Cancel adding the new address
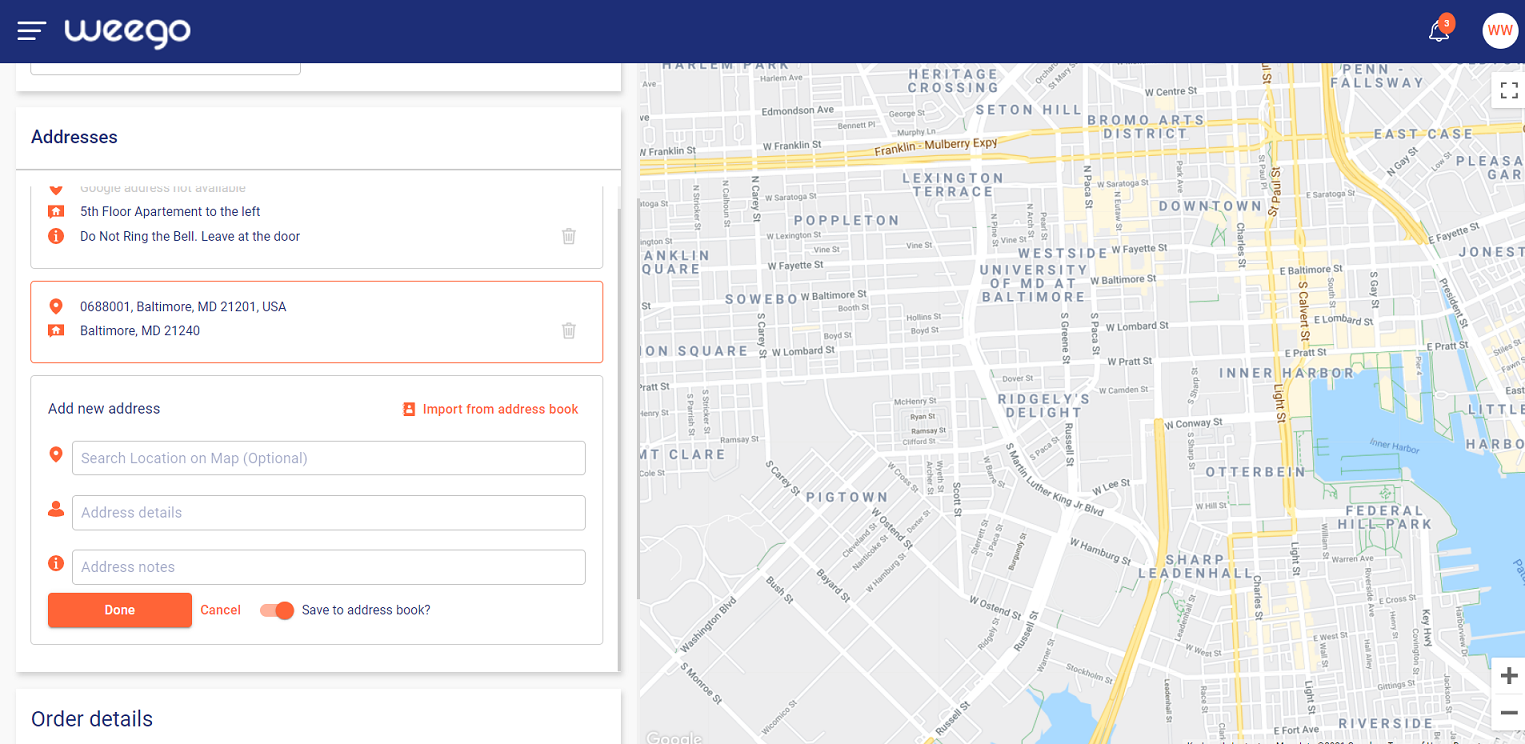This screenshot has height=744, width=1525. pyautogui.click(x=220, y=610)
